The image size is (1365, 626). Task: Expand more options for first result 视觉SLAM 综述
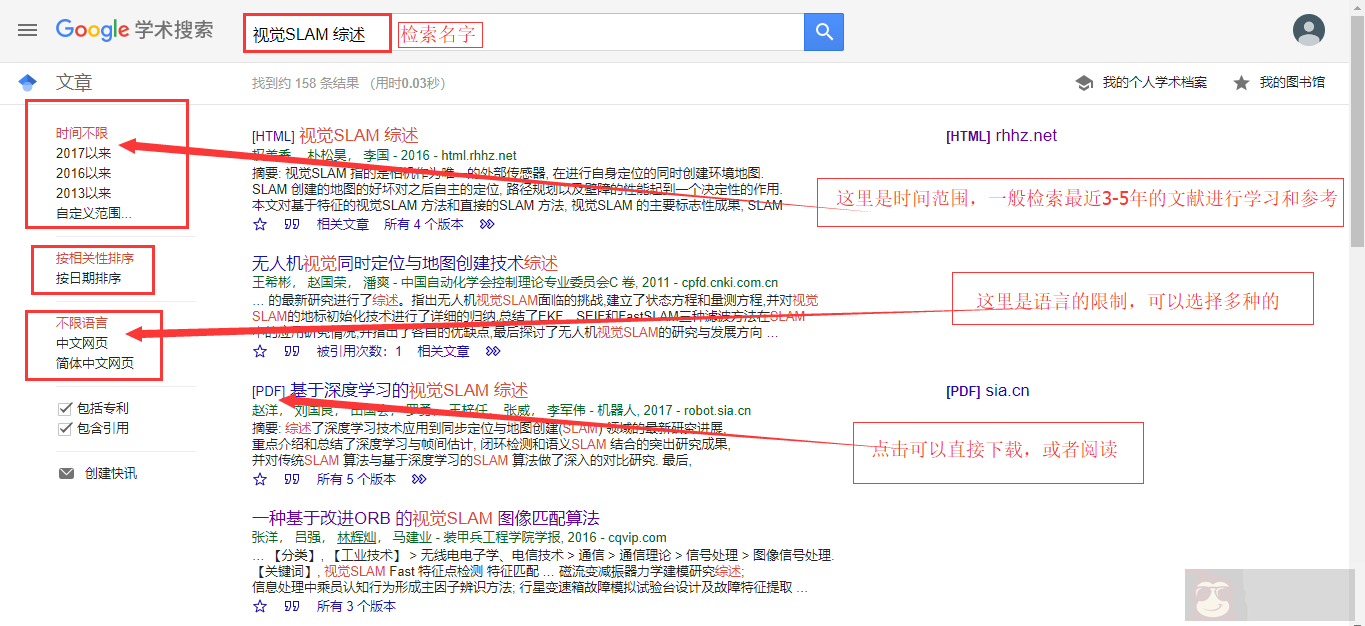coord(487,225)
